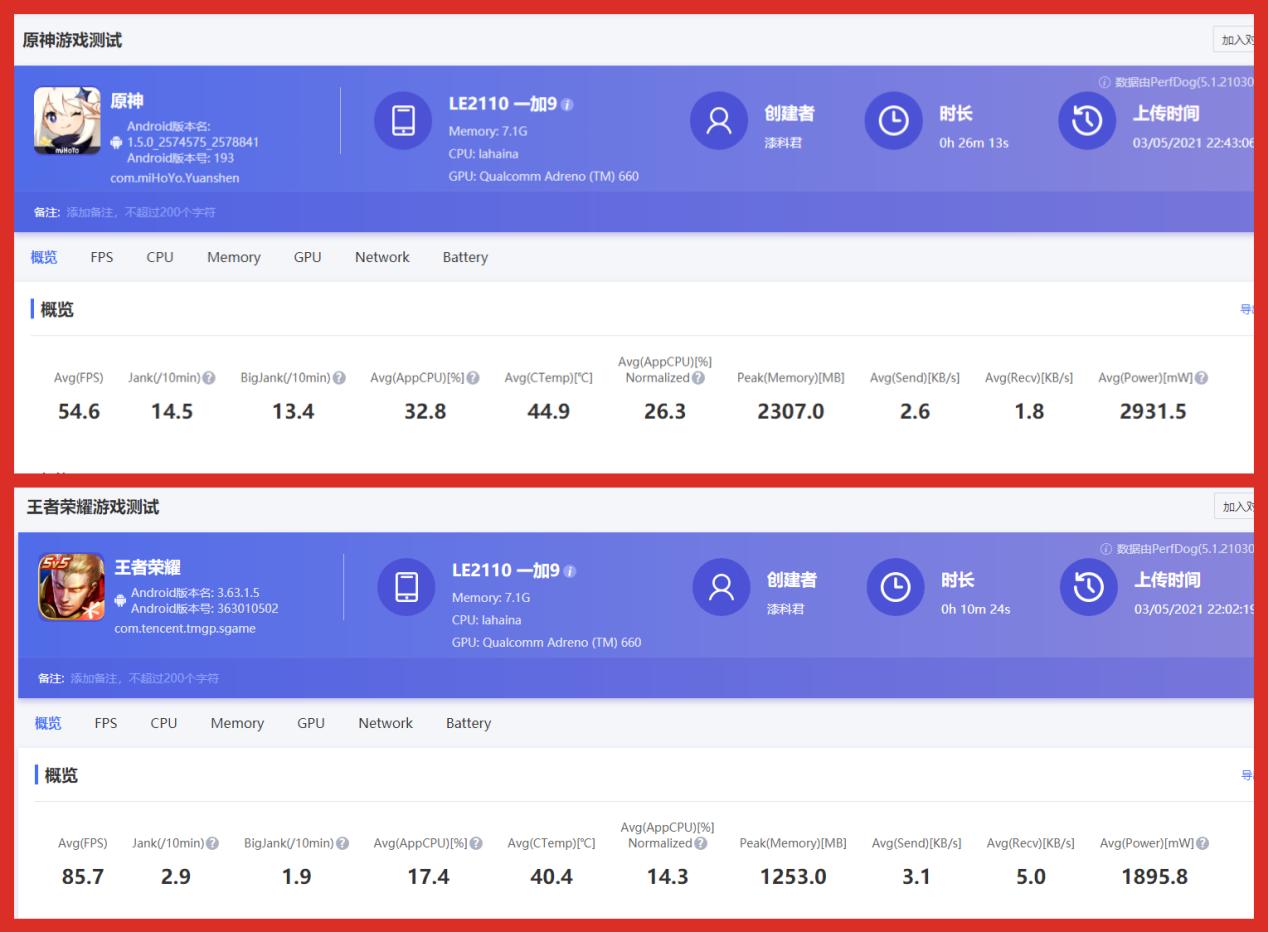The image size is (1268, 932).
Task: Switch to FPS tab in 原神 report
Action: coord(102,257)
